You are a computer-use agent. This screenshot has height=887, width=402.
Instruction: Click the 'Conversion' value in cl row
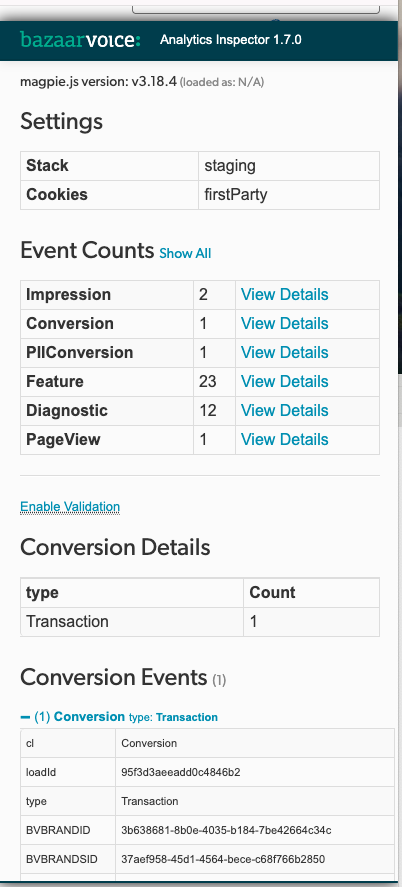149,743
